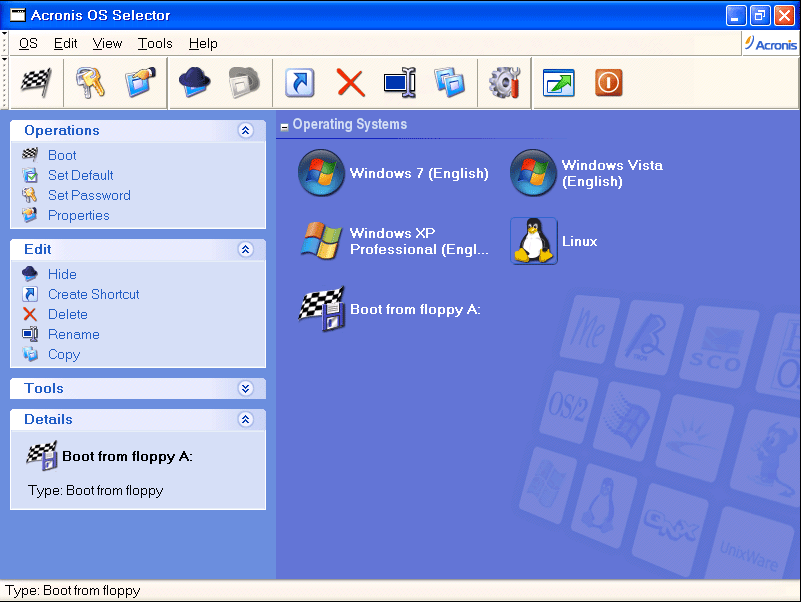Click the Set Default link
Image resolution: width=801 pixels, height=602 pixels.
pyautogui.click(x=81, y=175)
